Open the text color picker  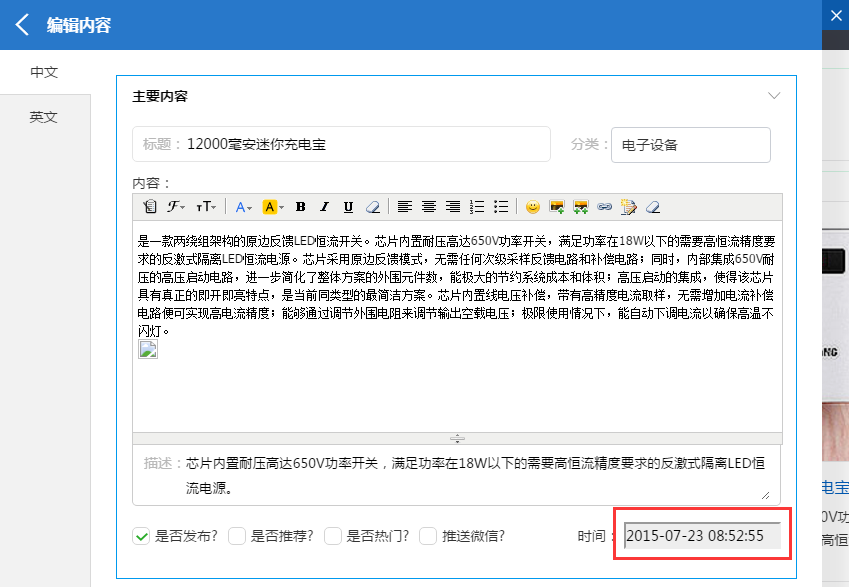[243, 206]
